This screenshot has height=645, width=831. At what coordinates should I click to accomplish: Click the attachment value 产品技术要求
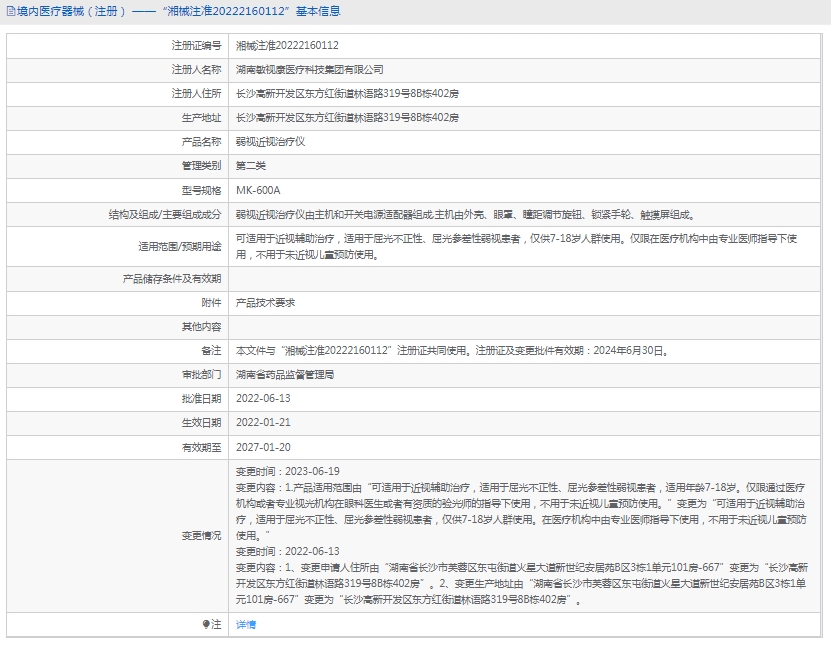[x=265, y=302]
